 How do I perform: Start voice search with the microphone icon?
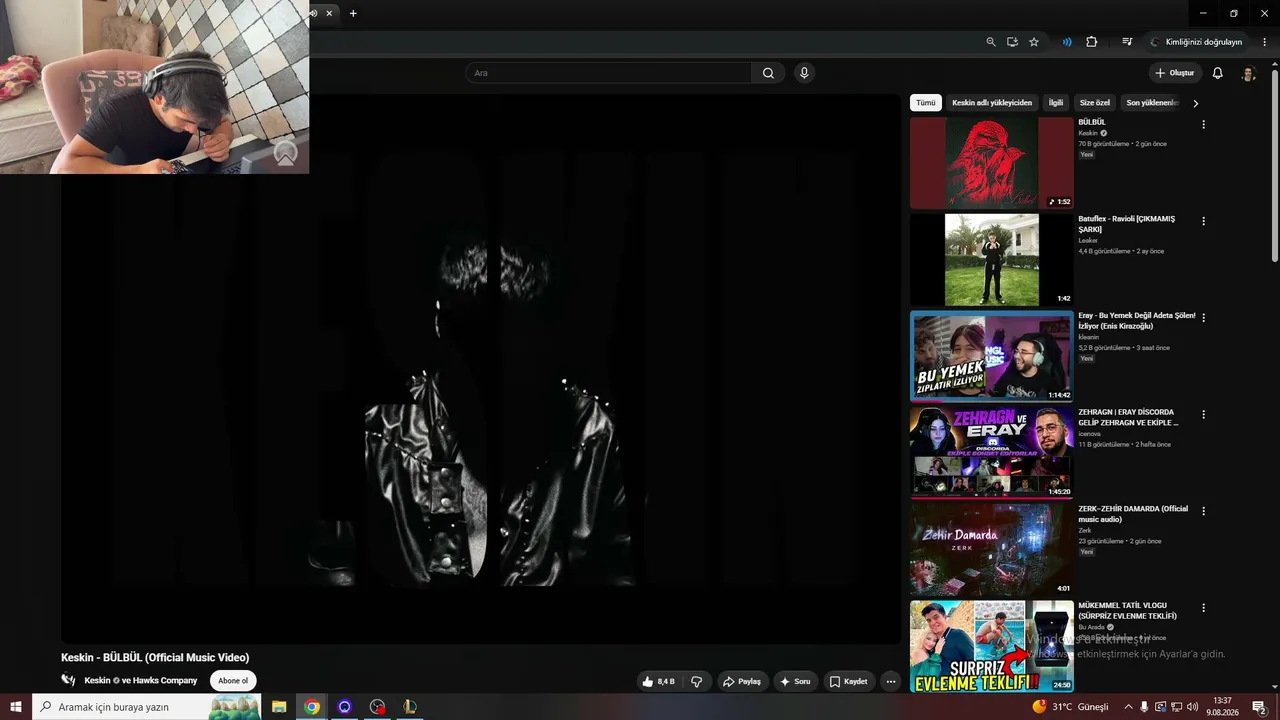pyautogui.click(x=803, y=73)
